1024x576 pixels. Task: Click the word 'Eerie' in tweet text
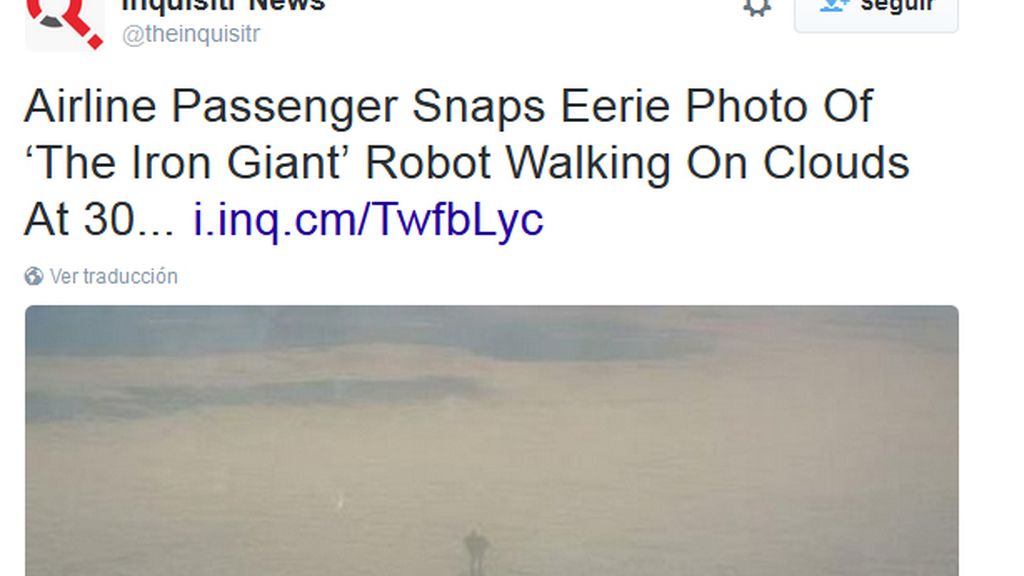[x=615, y=106]
